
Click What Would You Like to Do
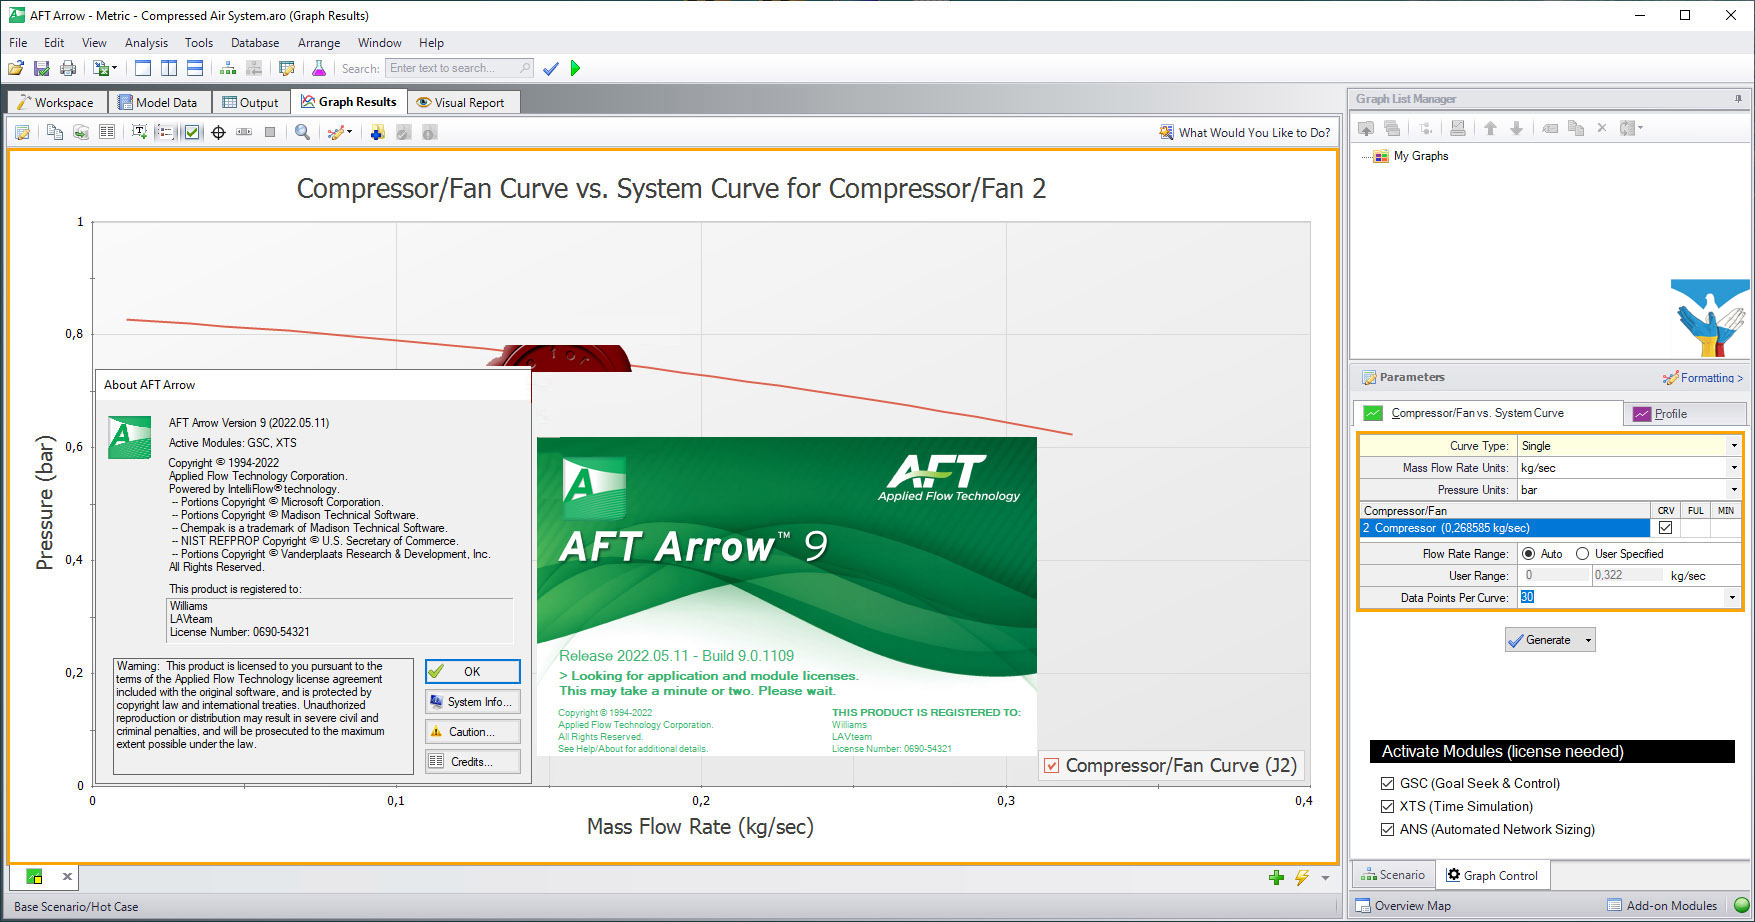1245,132
